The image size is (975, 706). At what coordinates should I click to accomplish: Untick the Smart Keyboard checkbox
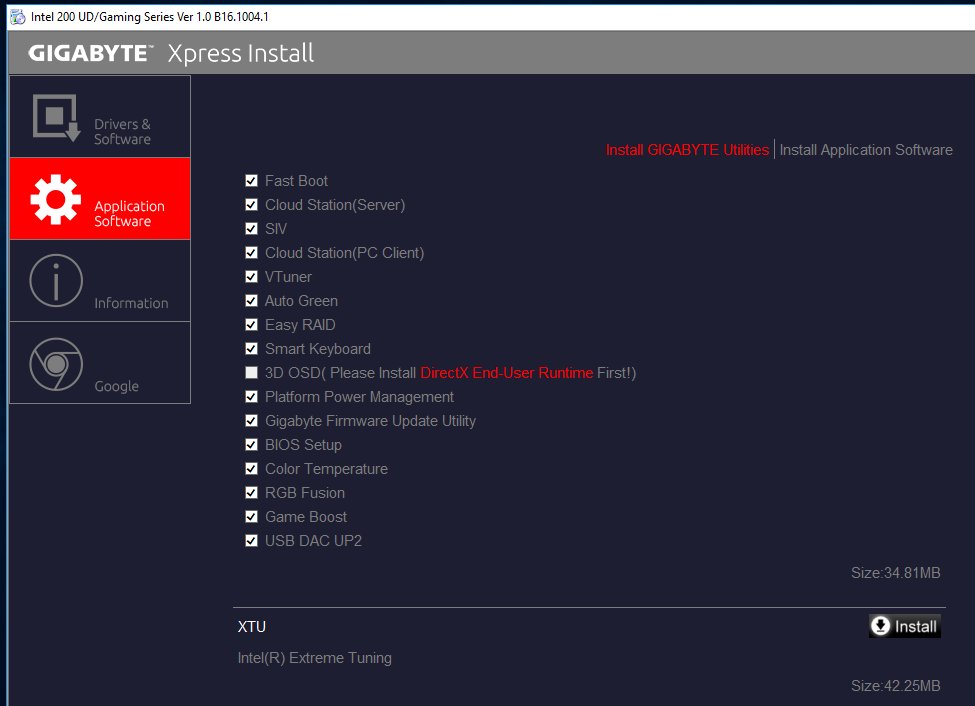pos(251,349)
